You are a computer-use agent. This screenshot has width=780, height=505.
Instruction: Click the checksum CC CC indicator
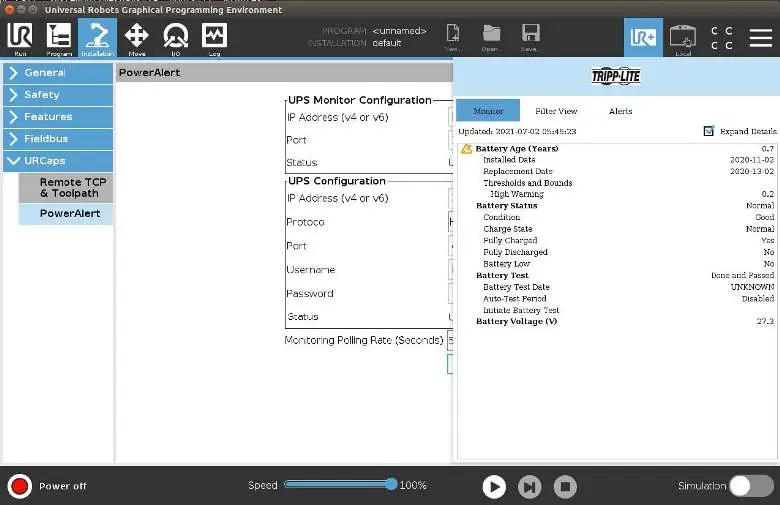(x=722, y=38)
